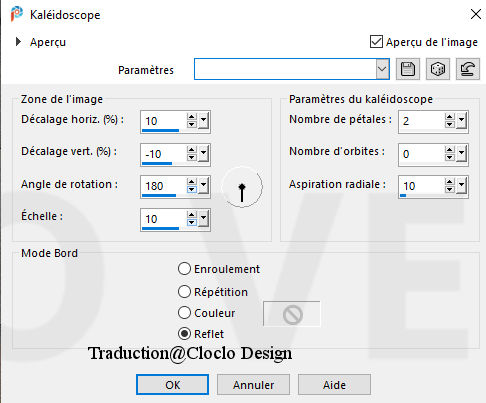Decrease the Aspiration radiale value with the down arrow

(x=450, y=190)
